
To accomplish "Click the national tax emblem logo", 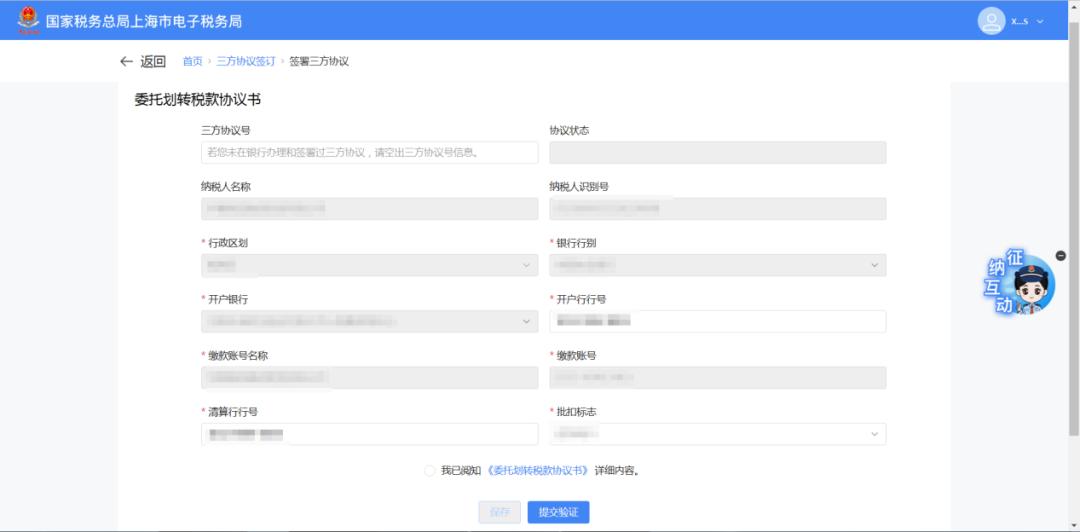I will [x=27, y=20].
